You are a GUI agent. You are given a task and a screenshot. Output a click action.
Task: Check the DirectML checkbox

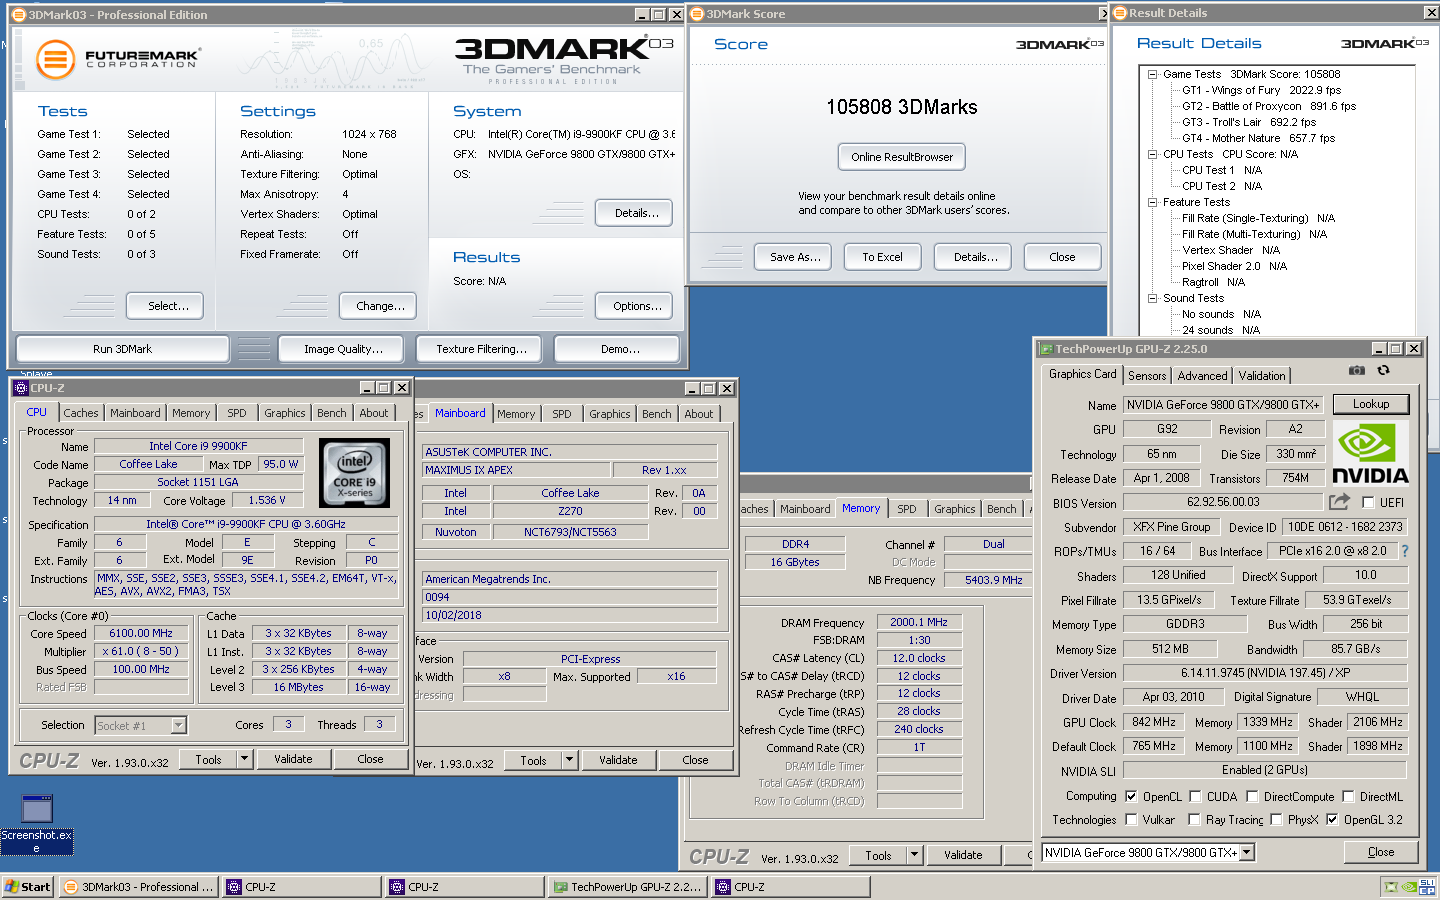coord(1348,796)
